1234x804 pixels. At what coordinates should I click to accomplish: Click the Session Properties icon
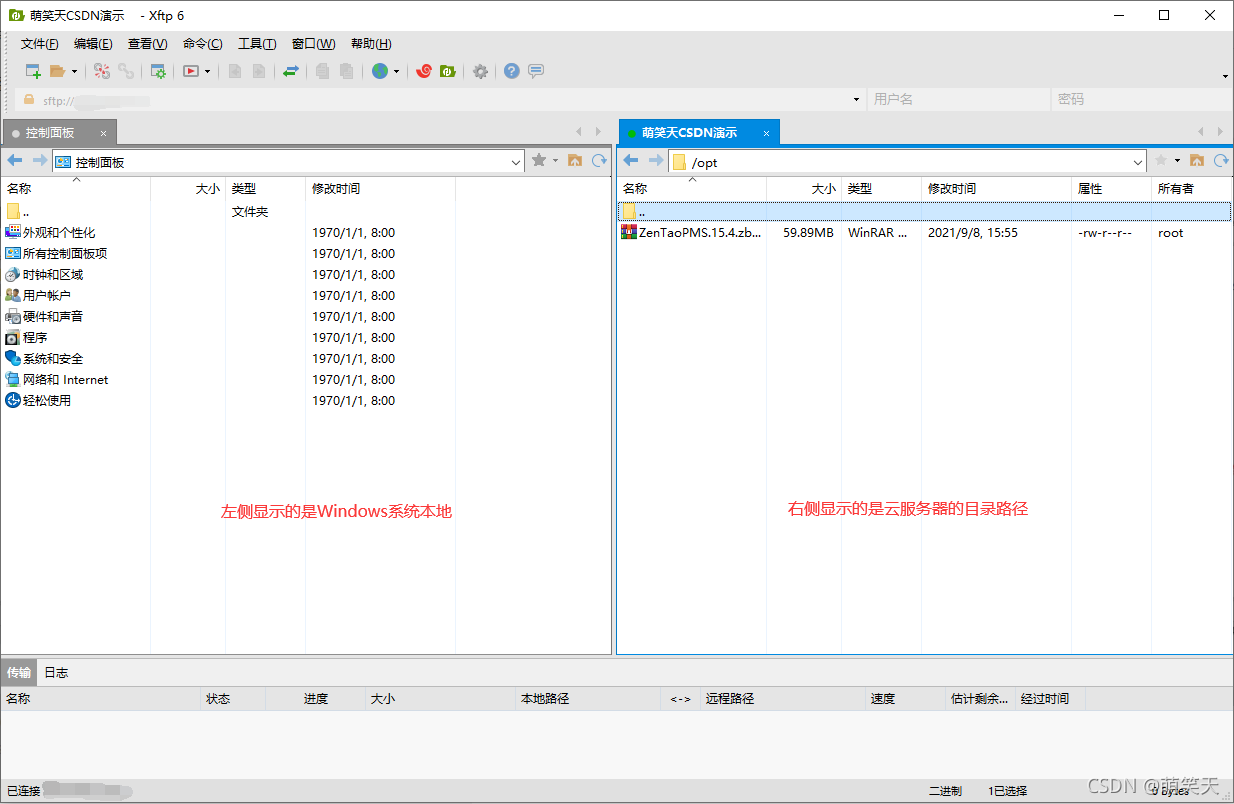pyautogui.click(x=158, y=71)
